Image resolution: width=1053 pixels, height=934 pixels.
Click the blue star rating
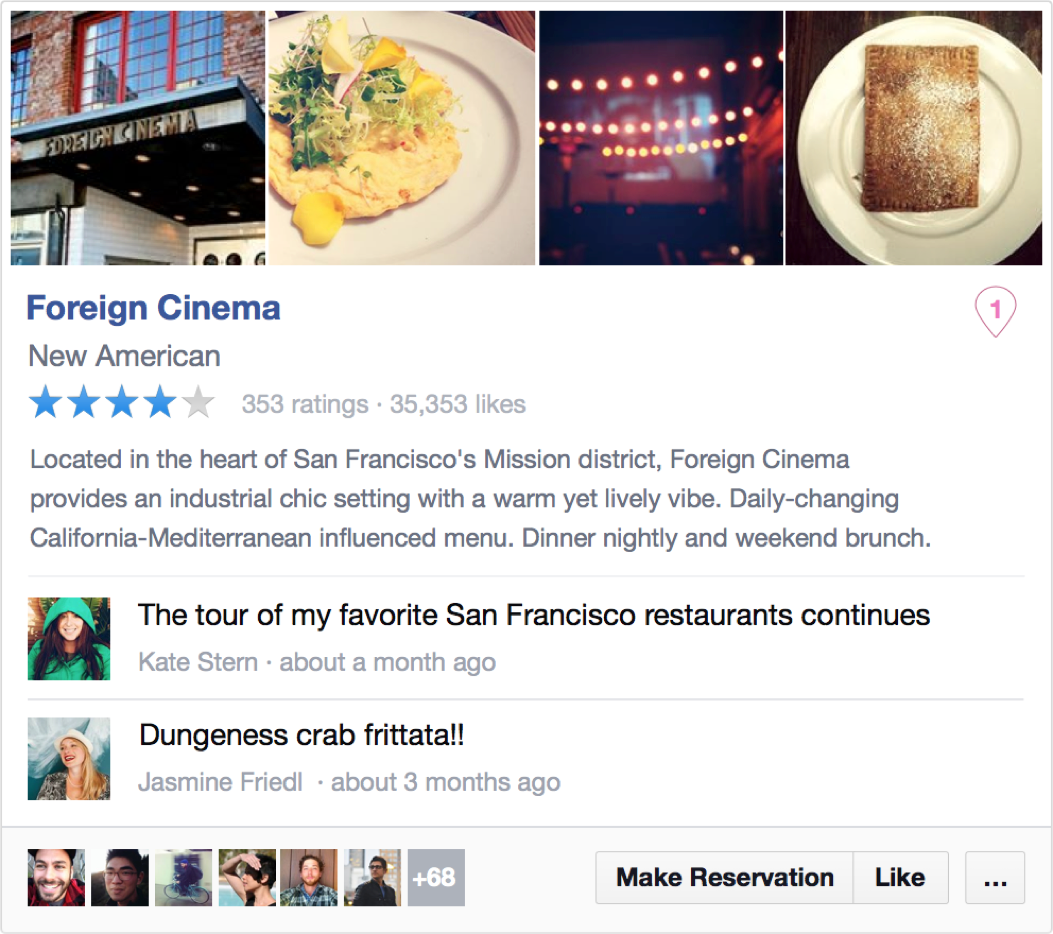tap(122, 403)
